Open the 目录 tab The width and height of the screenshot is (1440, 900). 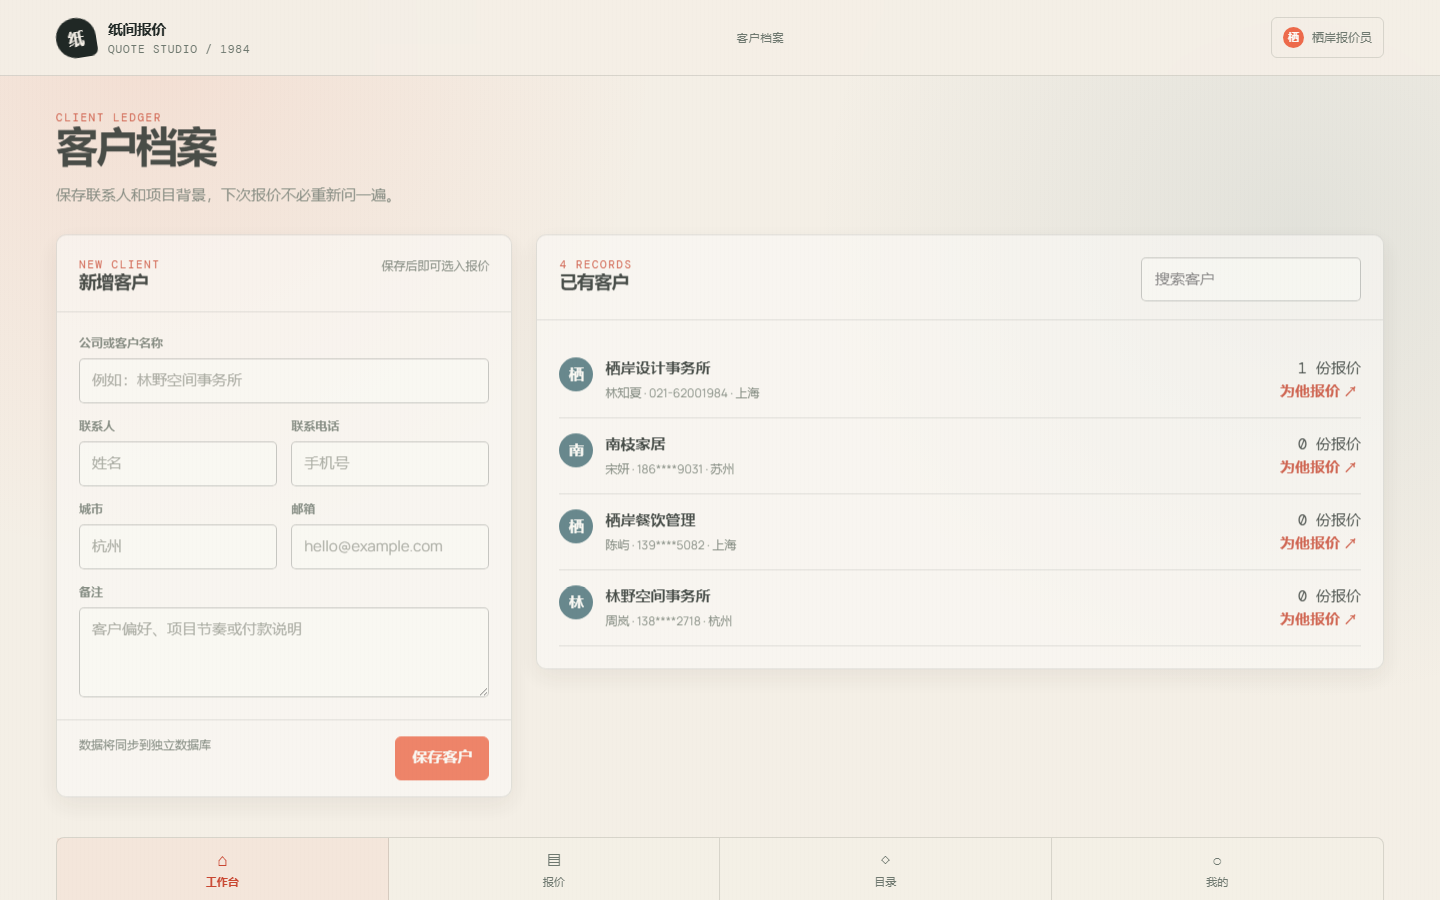click(x=885, y=870)
